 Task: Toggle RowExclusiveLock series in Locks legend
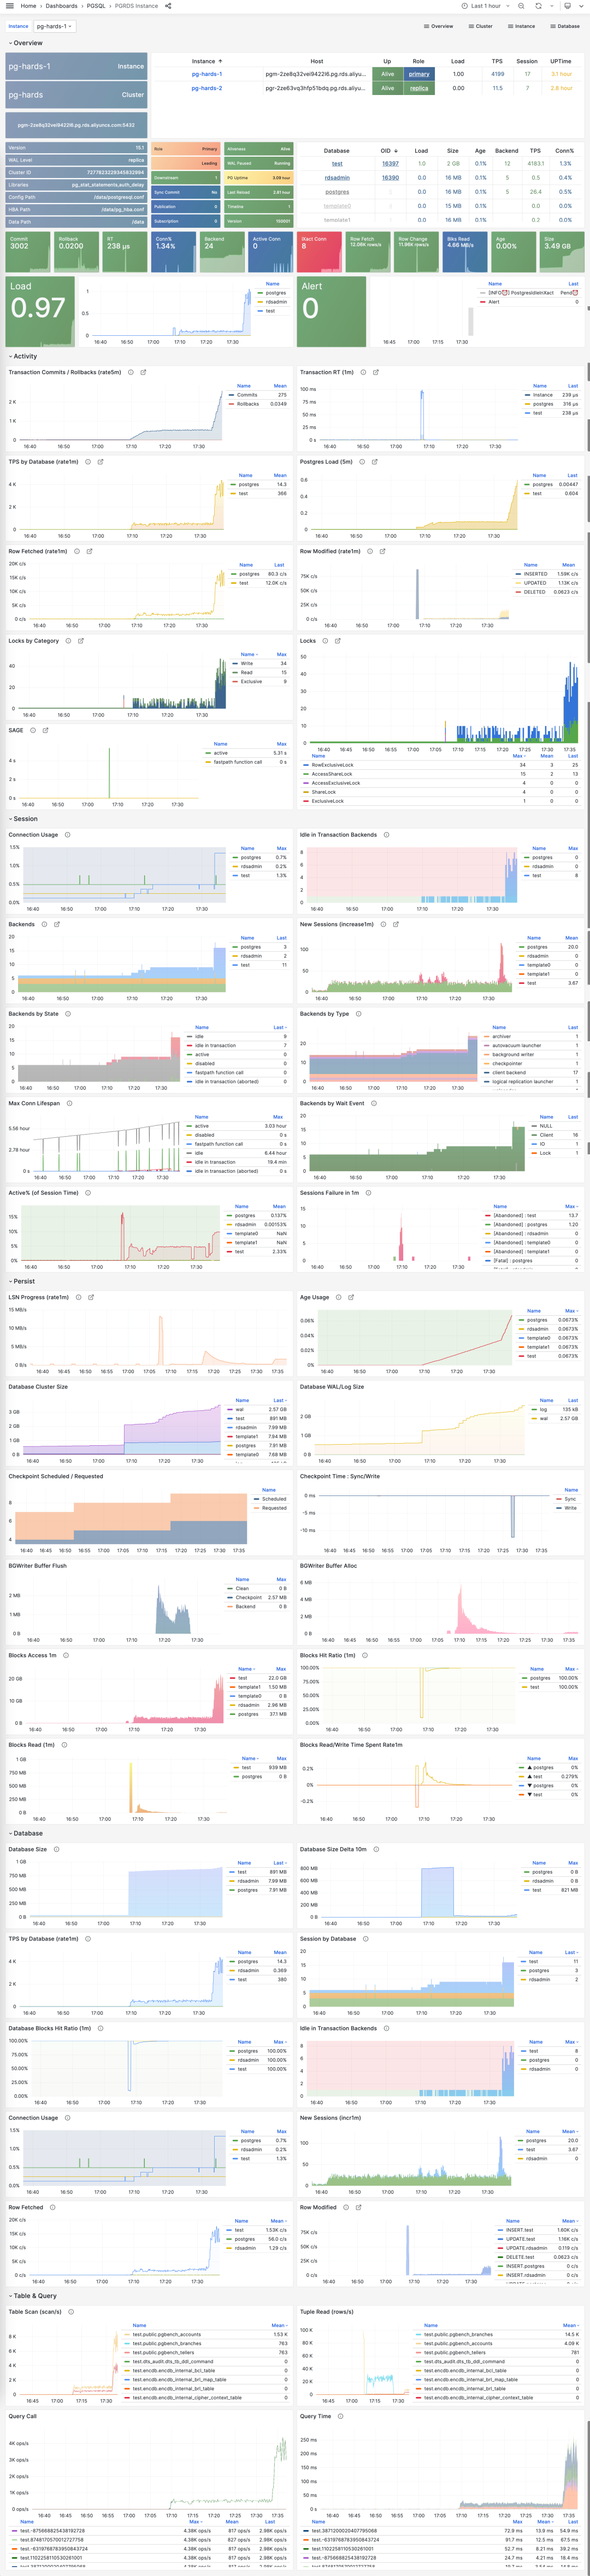click(x=332, y=765)
